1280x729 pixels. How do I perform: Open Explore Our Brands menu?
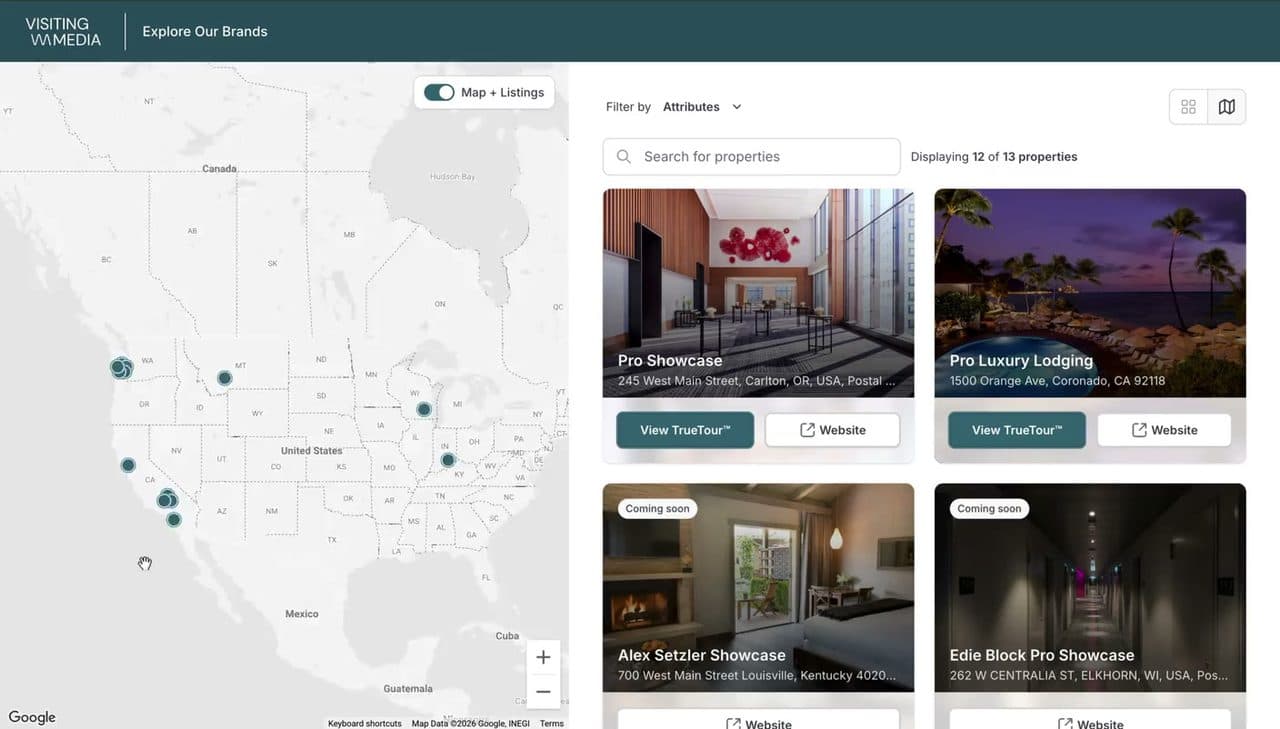[205, 31]
